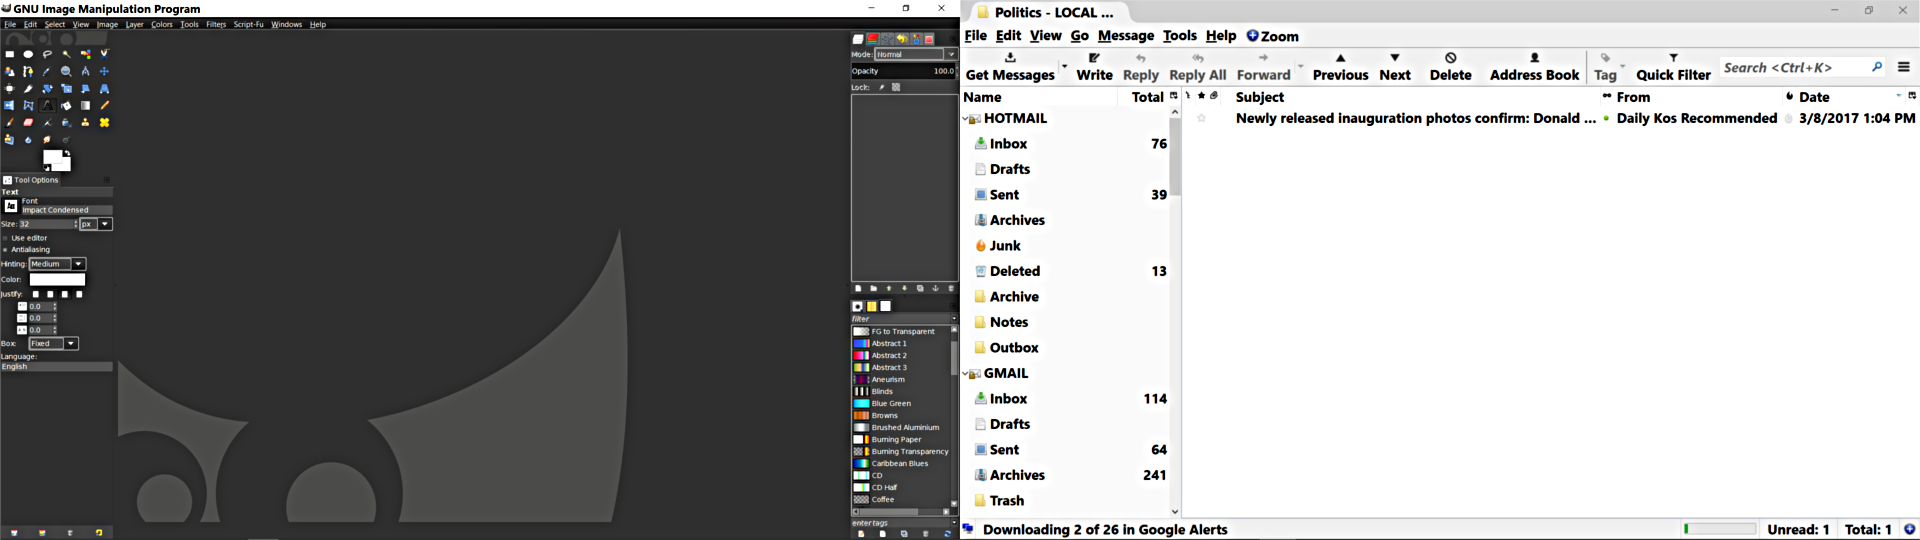Swap foreground and background colors in GIMP
1920x540 pixels.
tap(68, 153)
